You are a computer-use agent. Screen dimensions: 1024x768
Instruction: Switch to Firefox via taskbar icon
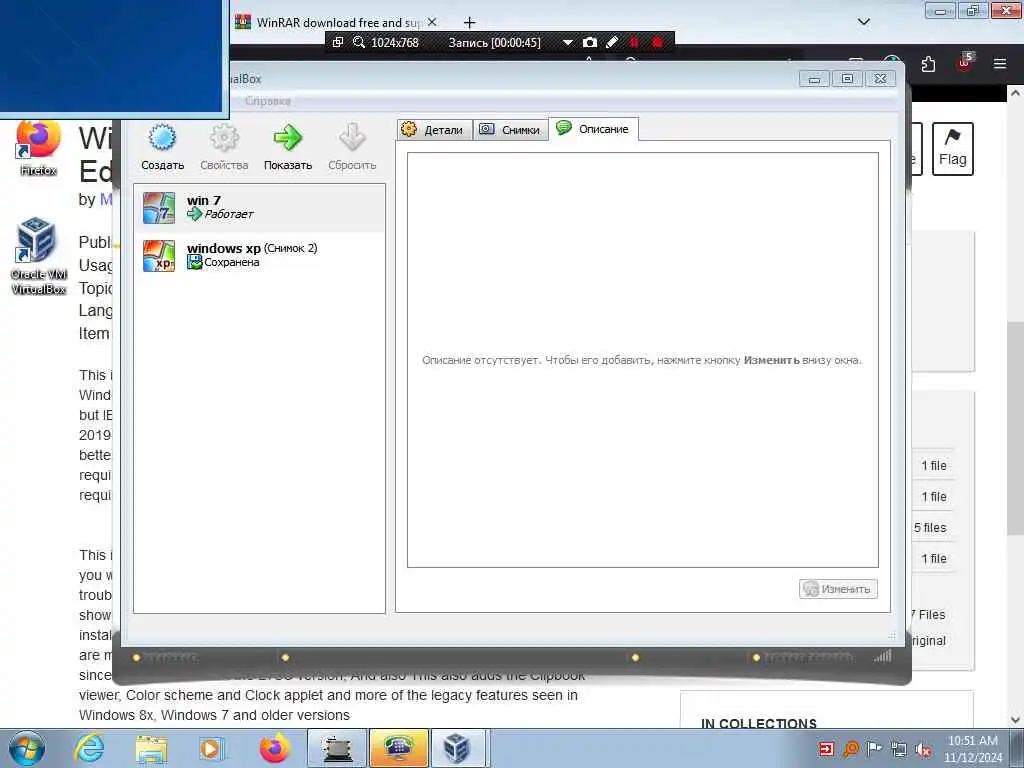274,748
